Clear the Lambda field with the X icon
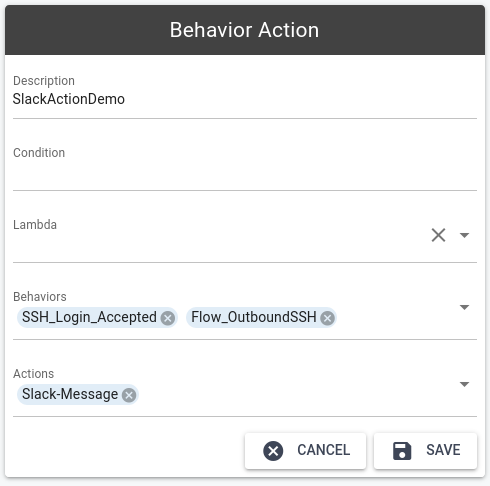This screenshot has height=486, width=490. coord(438,235)
